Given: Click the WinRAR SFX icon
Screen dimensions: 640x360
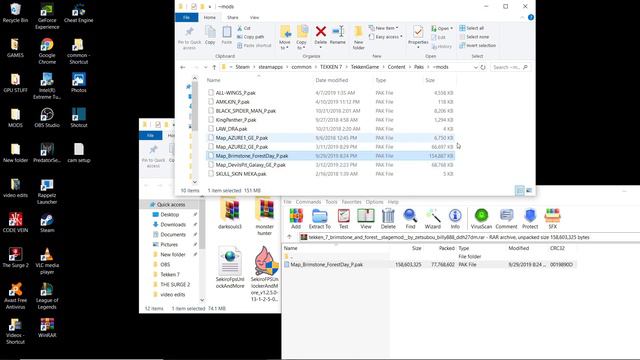Looking at the screenshot, I should (x=552, y=218).
